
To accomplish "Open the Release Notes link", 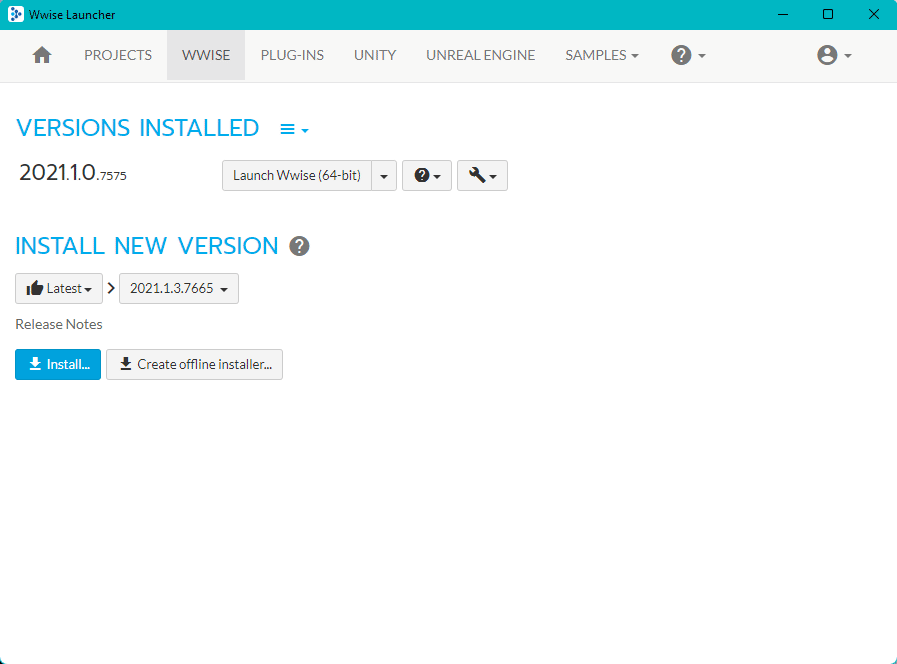I will click(59, 324).
